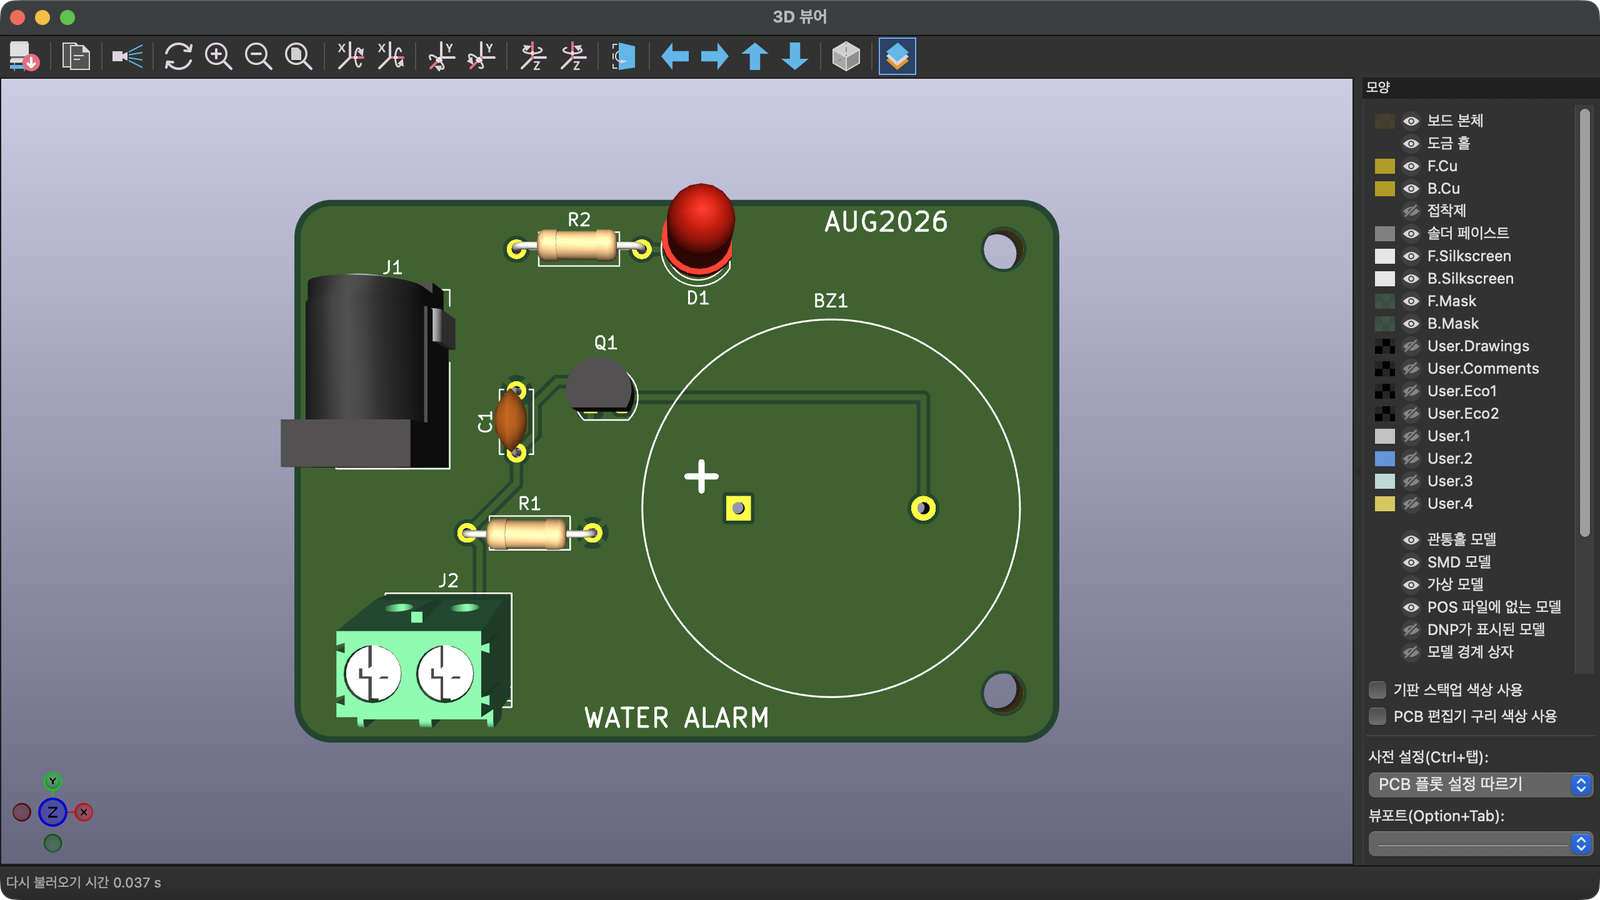
Task: Zoom in on the 3D view
Action: coord(218,57)
